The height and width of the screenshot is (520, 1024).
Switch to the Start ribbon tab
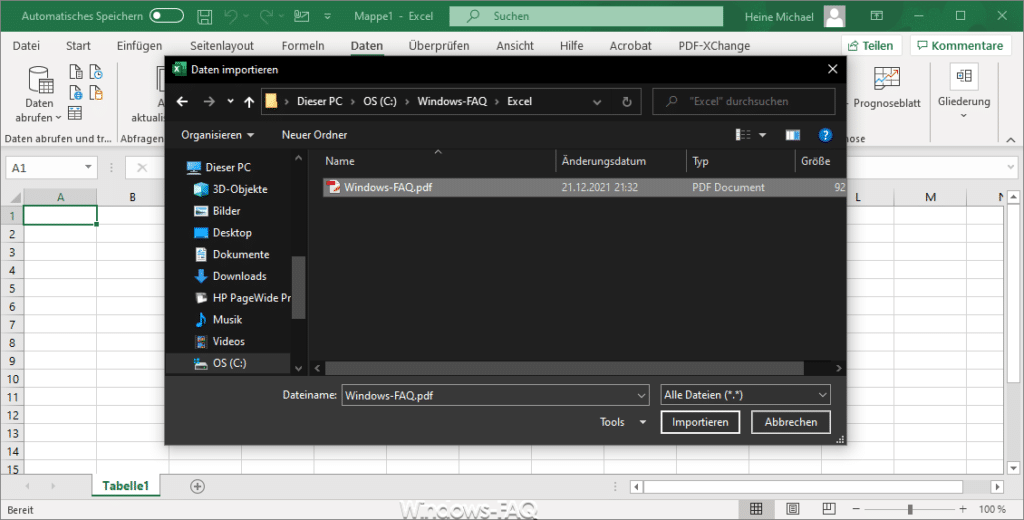point(78,46)
